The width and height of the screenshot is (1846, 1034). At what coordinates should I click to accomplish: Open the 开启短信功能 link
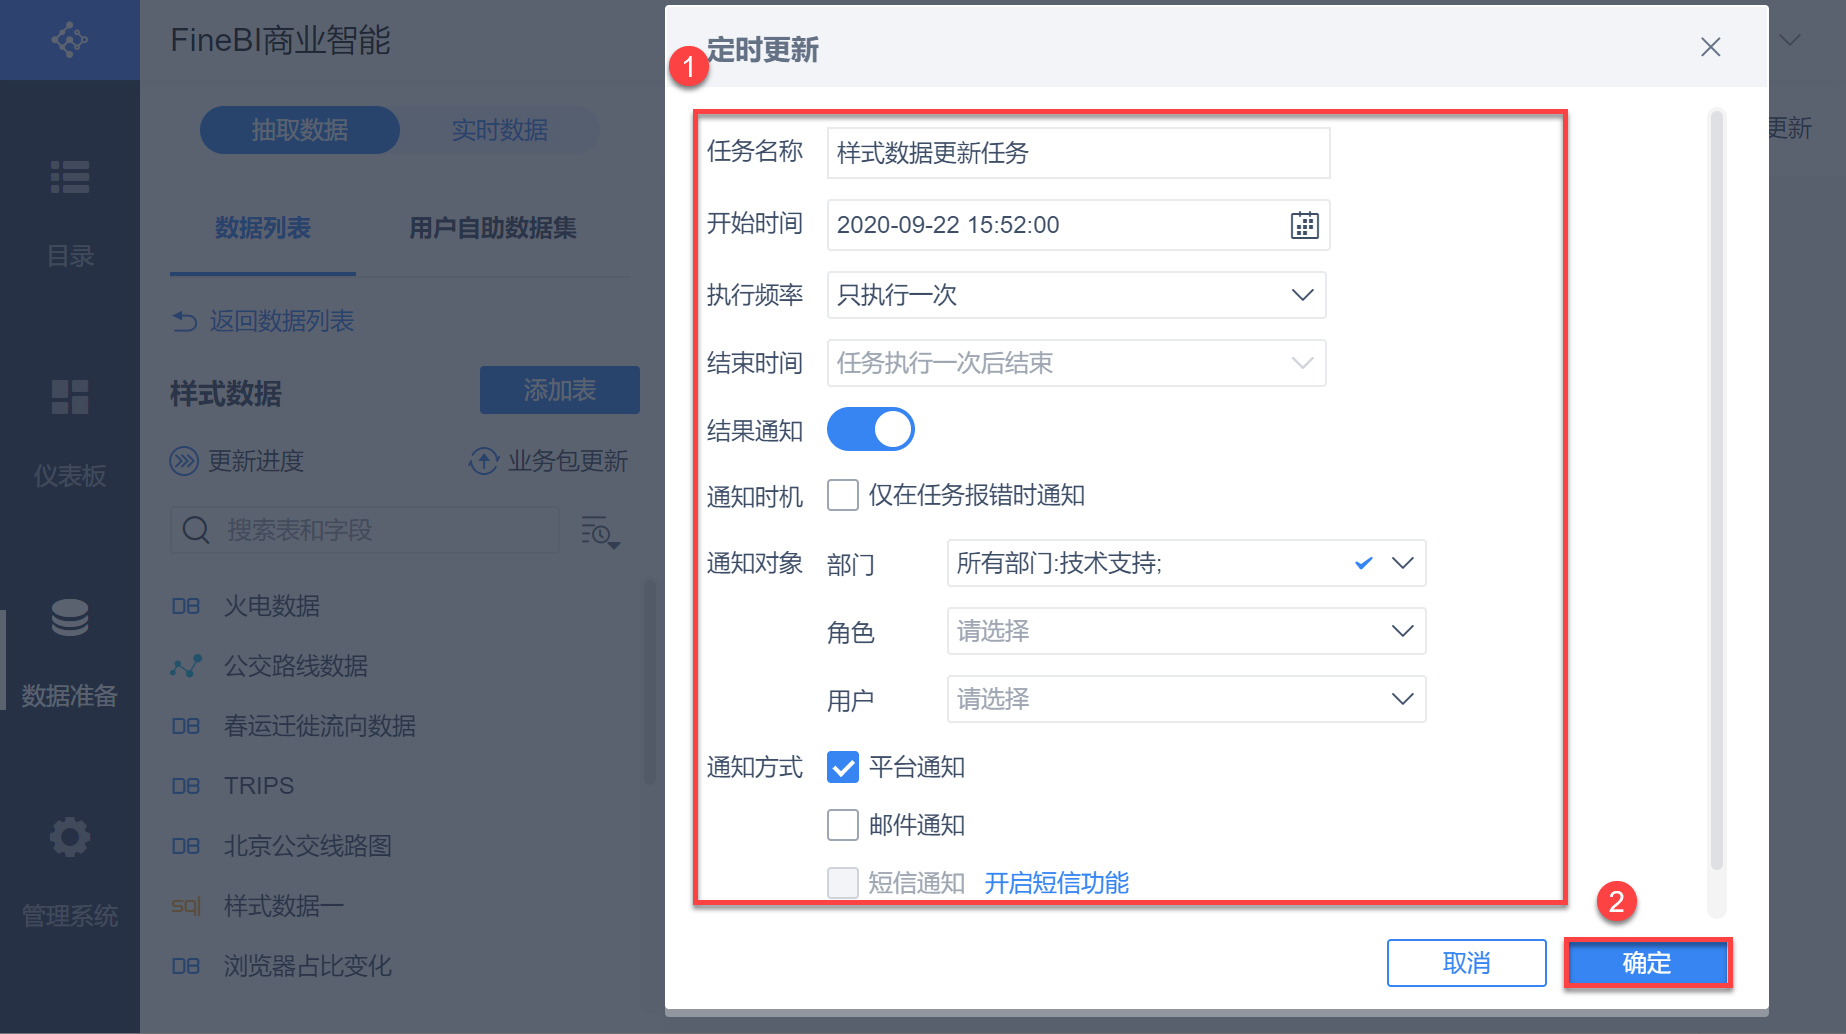[1057, 883]
